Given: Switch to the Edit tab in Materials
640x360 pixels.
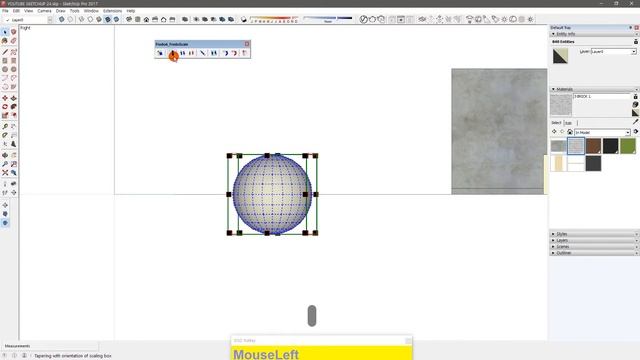Looking at the screenshot, I should 568,123.
